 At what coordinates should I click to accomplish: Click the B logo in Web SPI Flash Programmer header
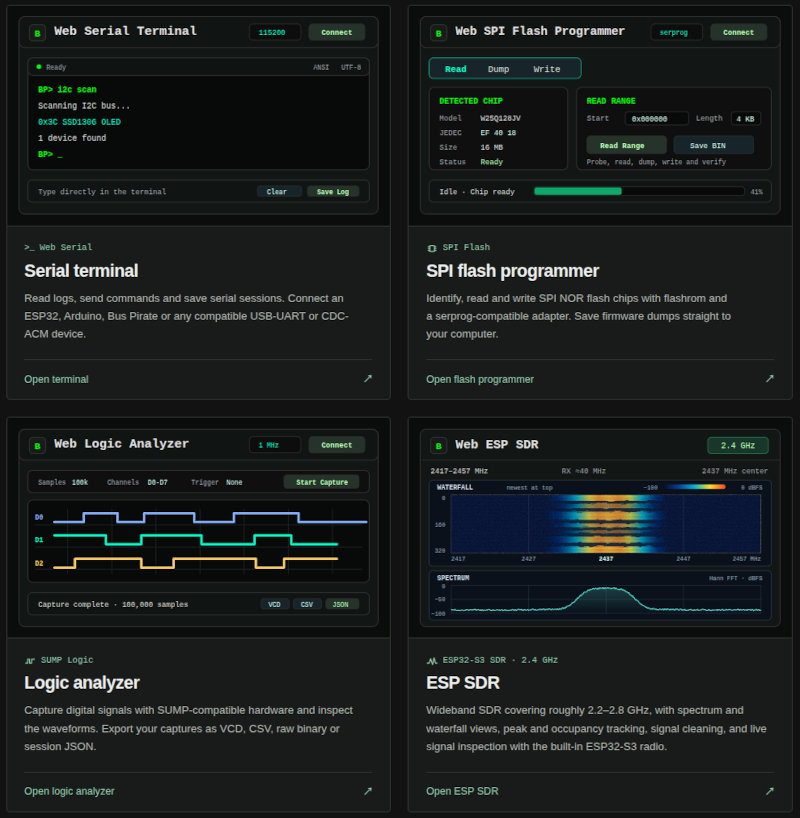pyautogui.click(x=438, y=33)
